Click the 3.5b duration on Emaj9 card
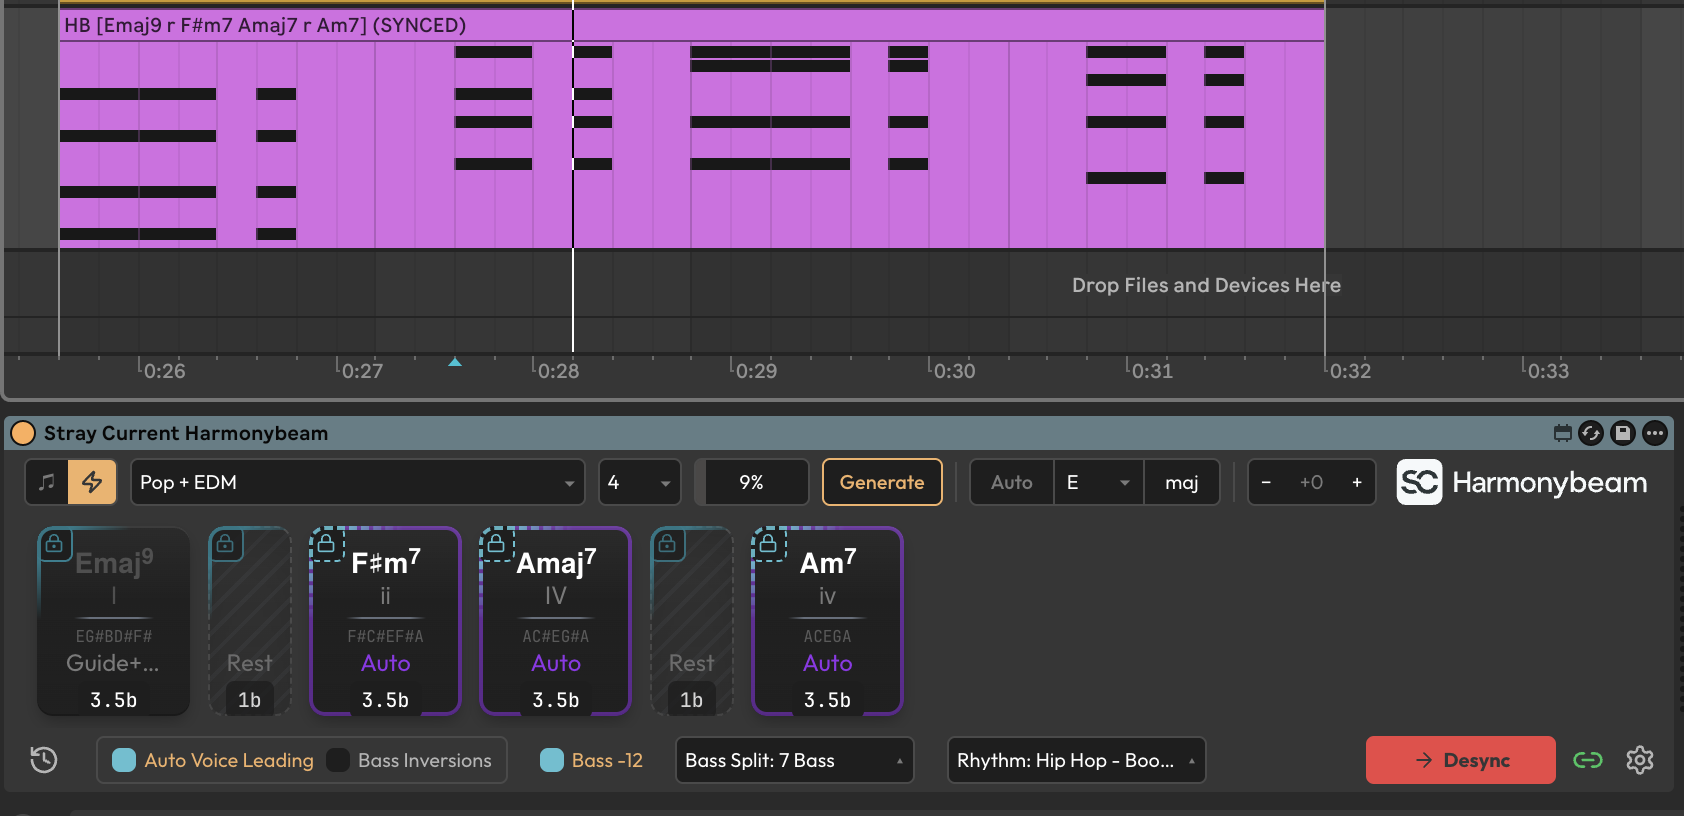This screenshot has height=816, width=1684. (x=113, y=700)
